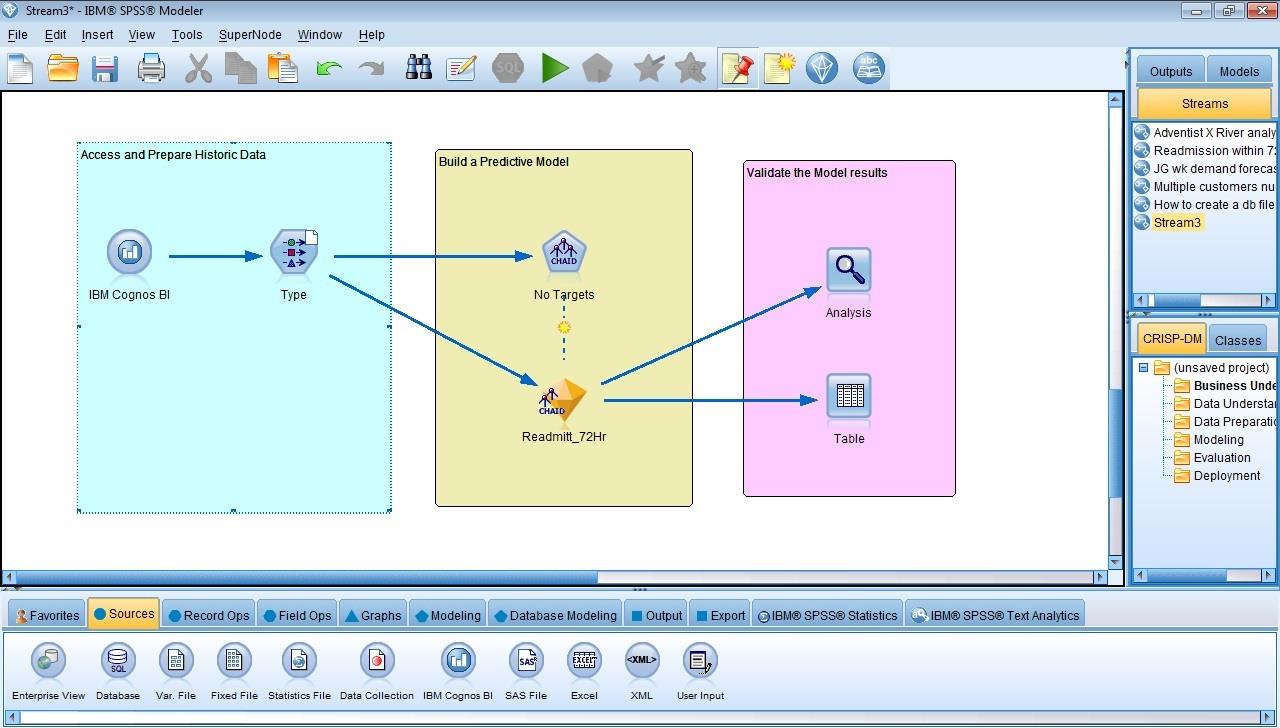The width and height of the screenshot is (1280, 728).
Task: Select the IBM Cognos BI source node on canvas
Action: pyautogui.click(x=129, y=252)
